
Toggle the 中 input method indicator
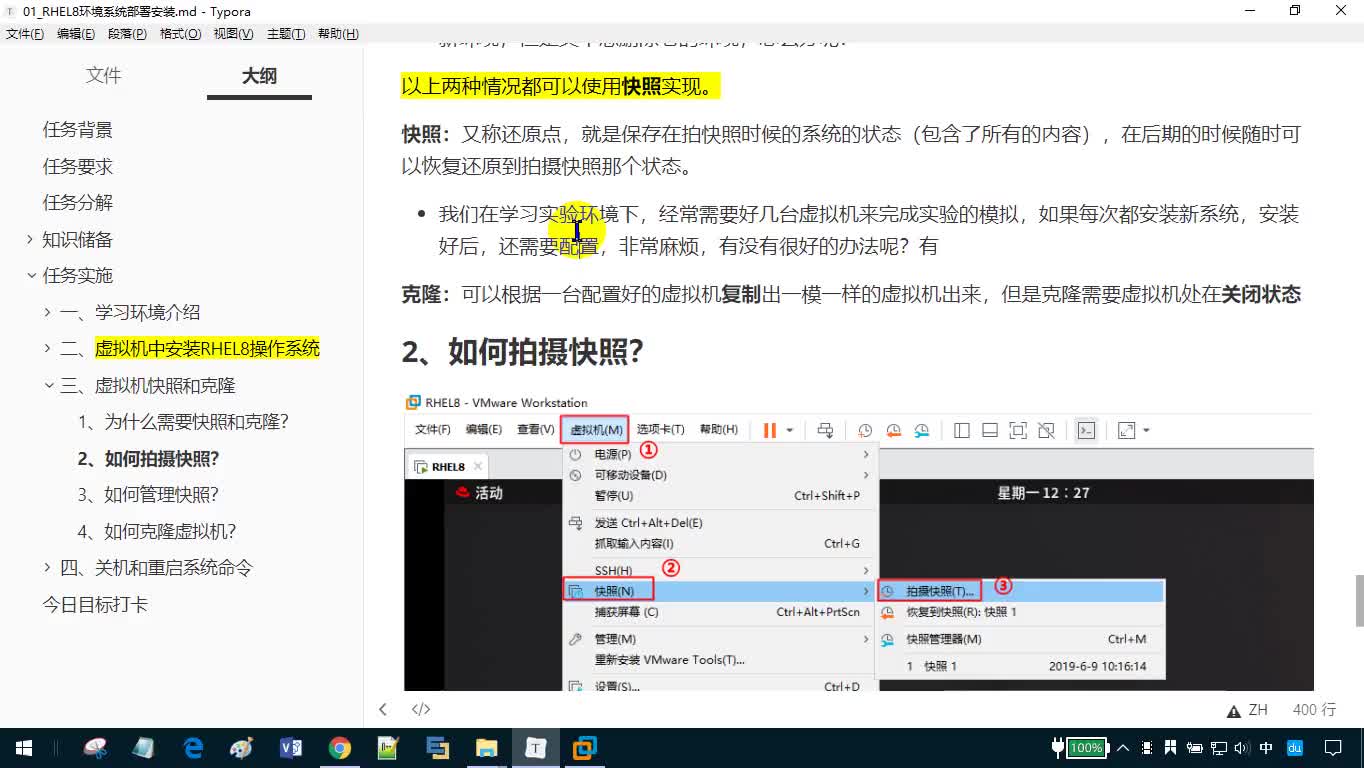click(1266, 748)
